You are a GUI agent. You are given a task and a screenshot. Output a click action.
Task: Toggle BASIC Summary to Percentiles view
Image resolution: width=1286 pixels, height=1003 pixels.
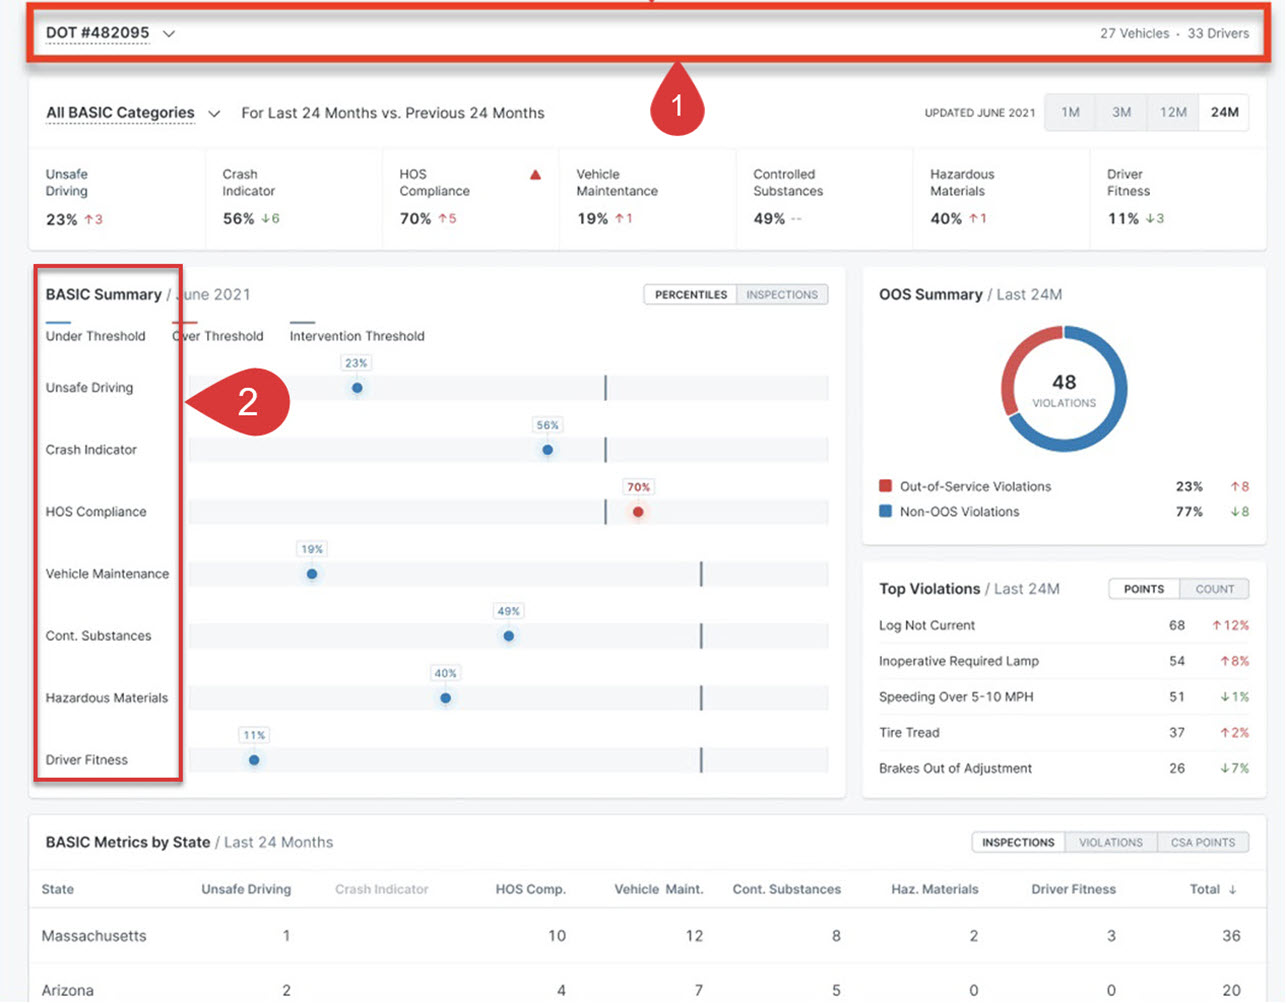coord(691,295)
